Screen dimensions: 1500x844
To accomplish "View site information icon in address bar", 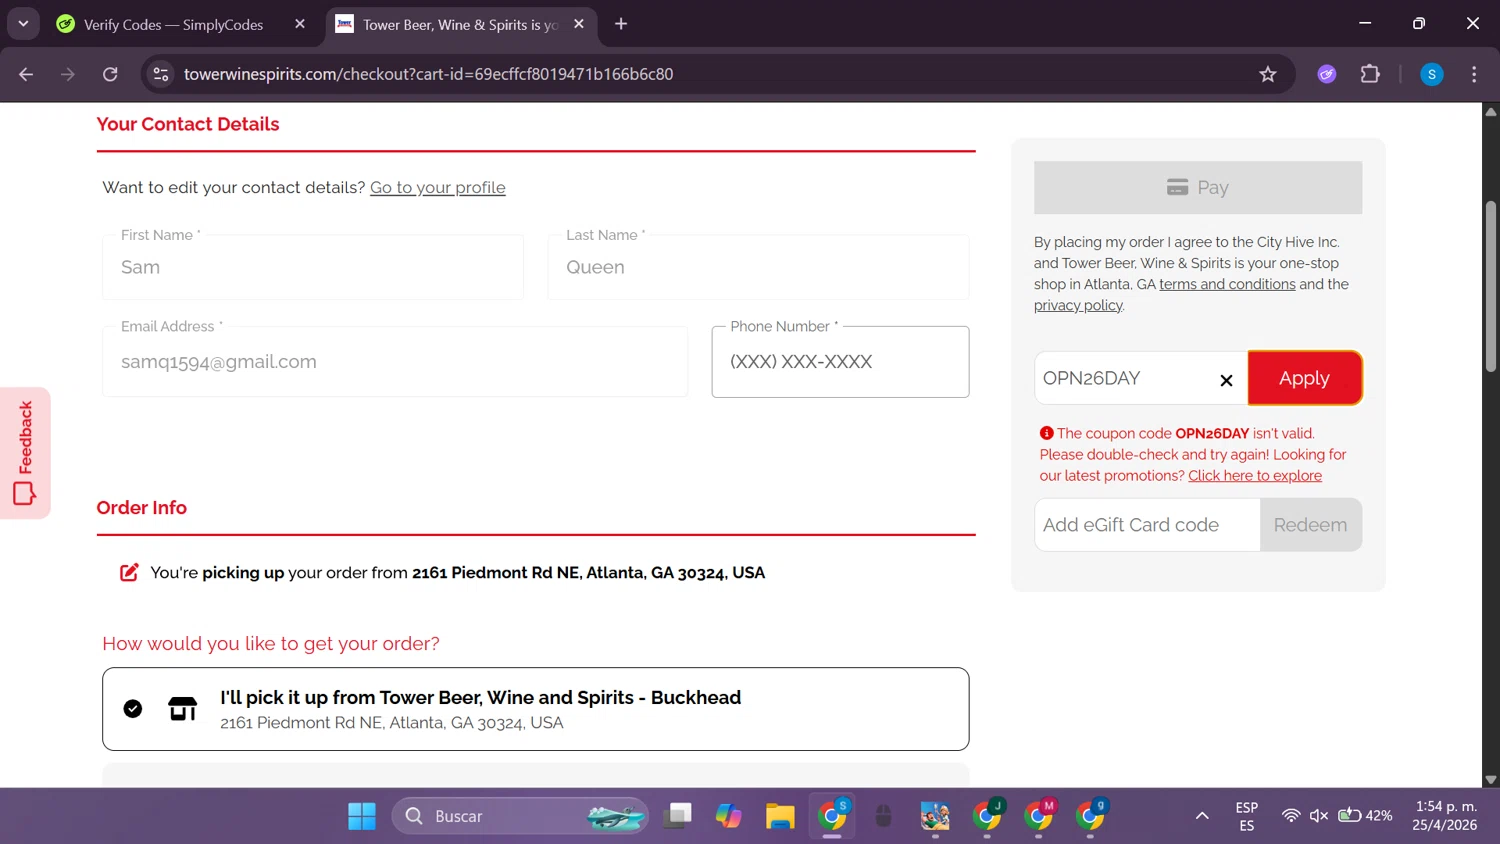I will (161, 74).
